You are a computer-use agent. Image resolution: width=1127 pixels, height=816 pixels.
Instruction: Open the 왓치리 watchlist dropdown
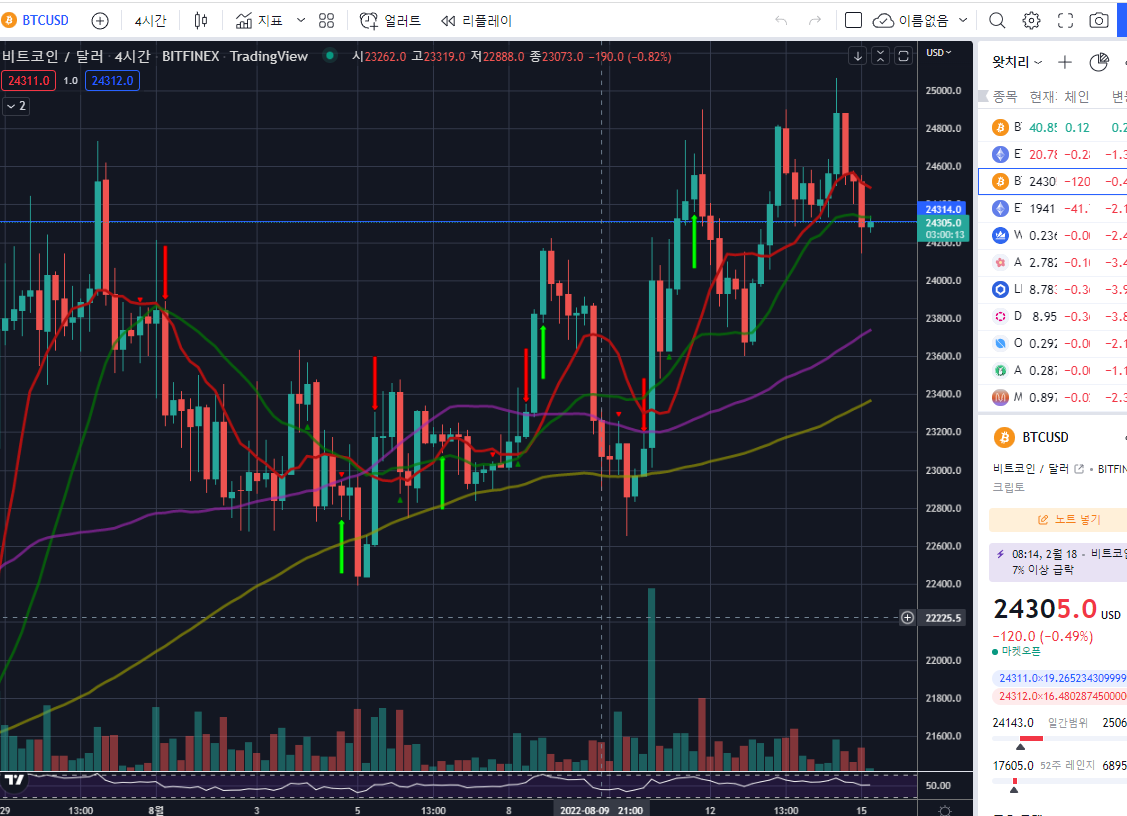(1017, 63)
